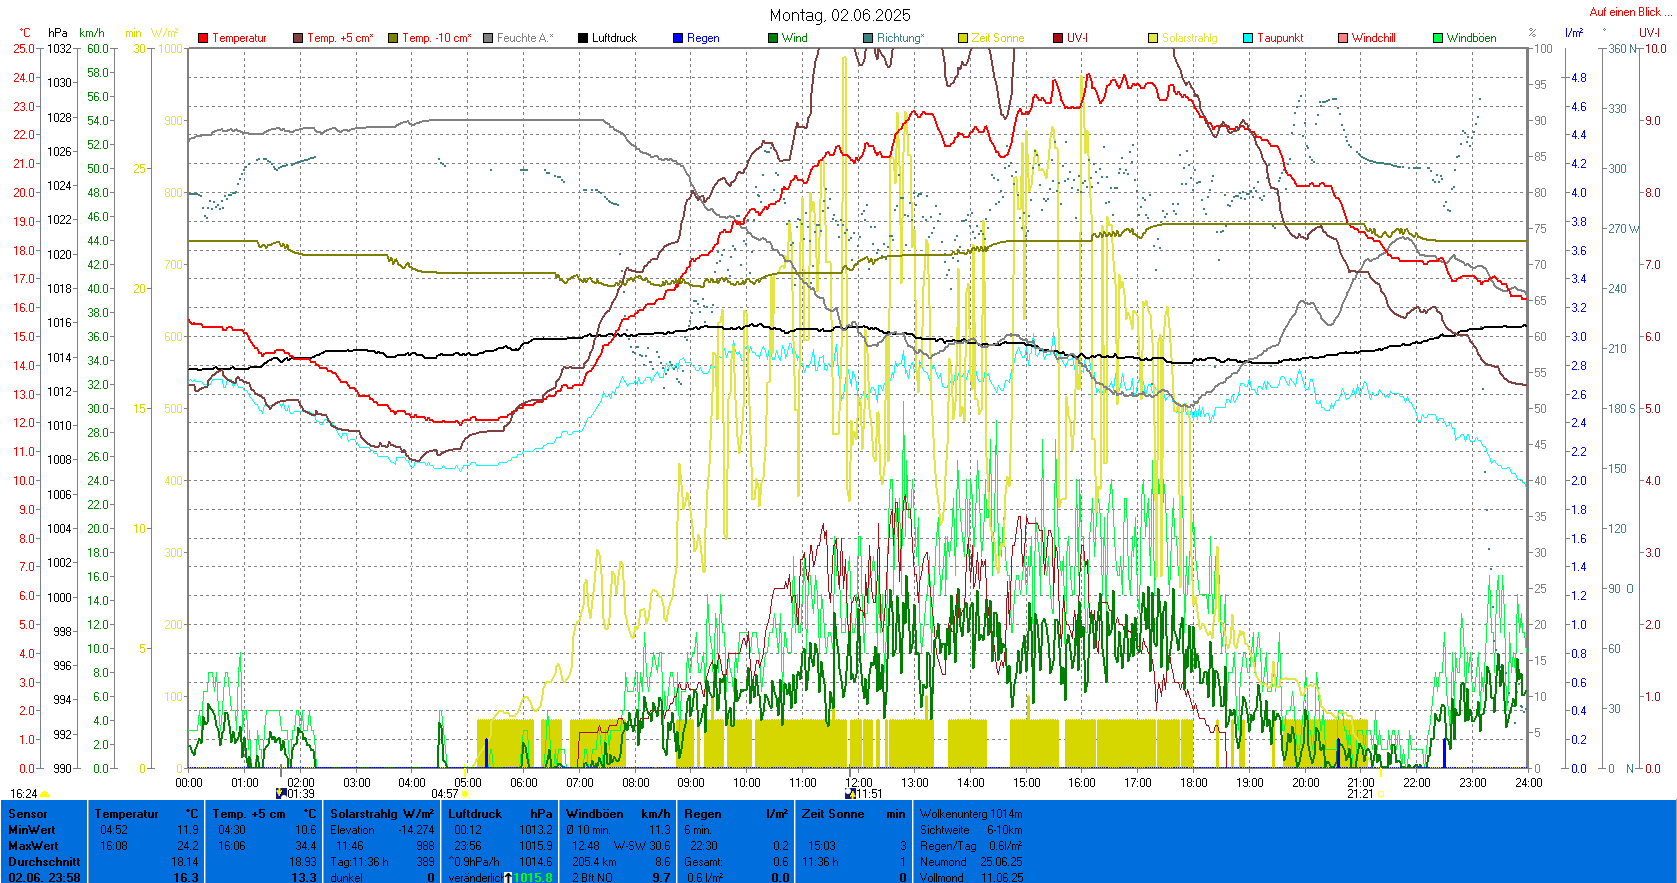
Task: Click the olive Temp. -10 cm legend swatch
Action: (x=393, y=38)
